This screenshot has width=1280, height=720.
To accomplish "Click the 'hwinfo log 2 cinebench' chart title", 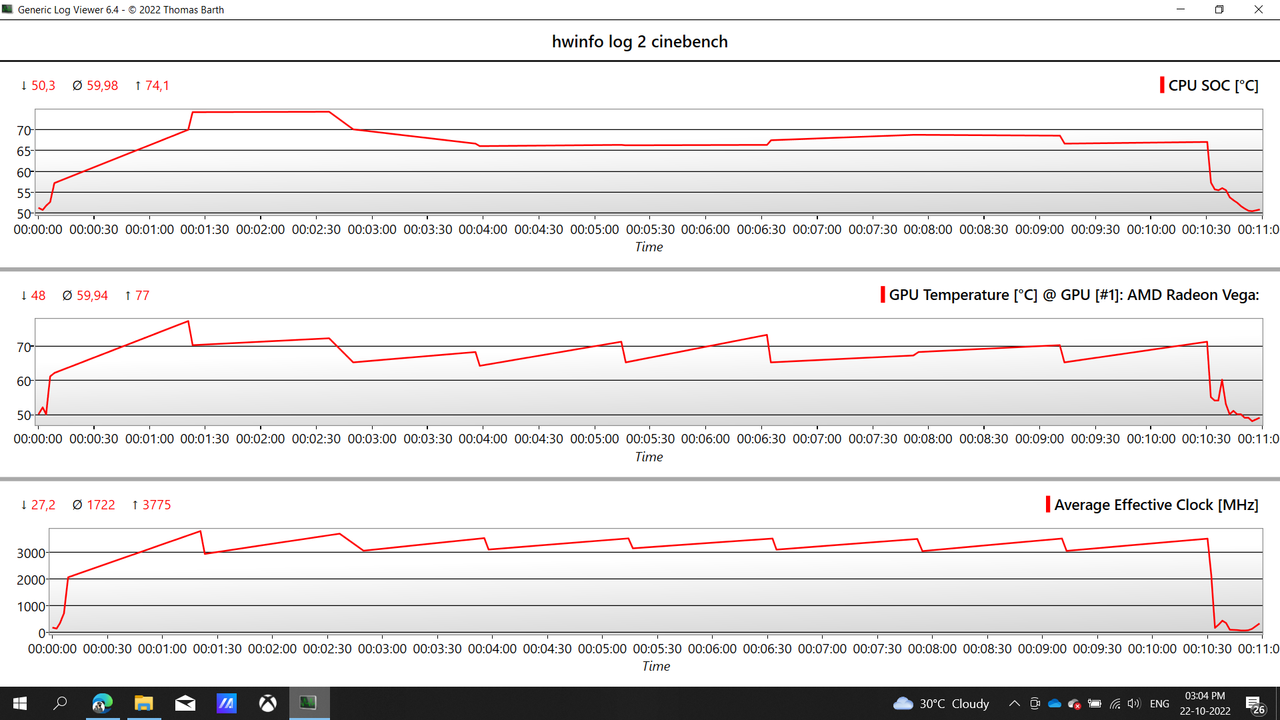I will (x=640, y=42).
